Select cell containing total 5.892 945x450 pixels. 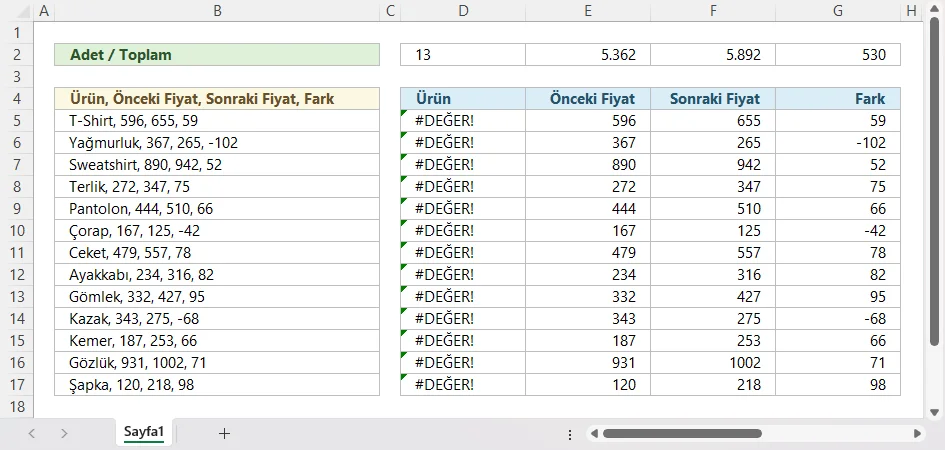pyautogui.click(x=712, y=55)
